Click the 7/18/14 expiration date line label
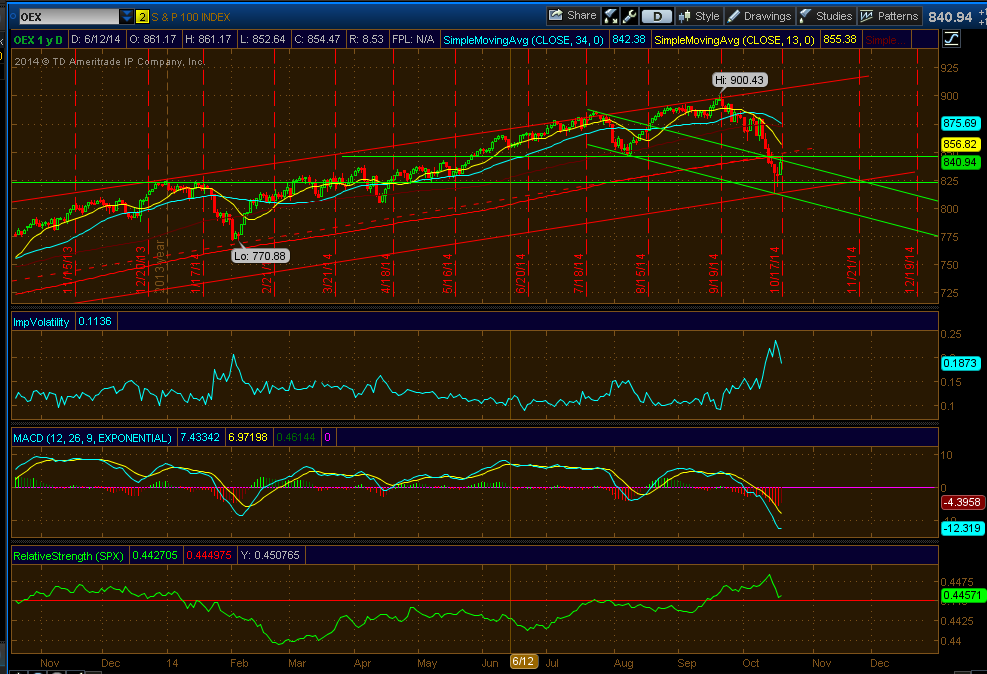987x674 pixels. (x=578, y=273)
